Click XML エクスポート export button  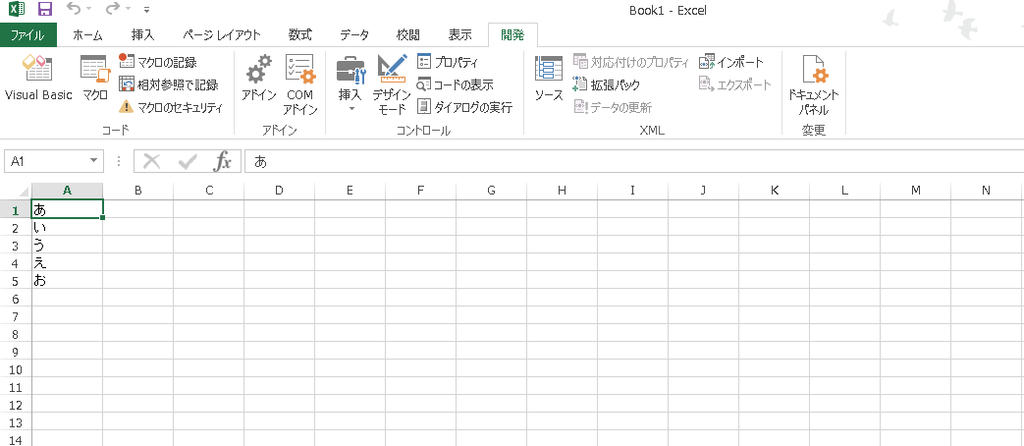coord(735,85)
